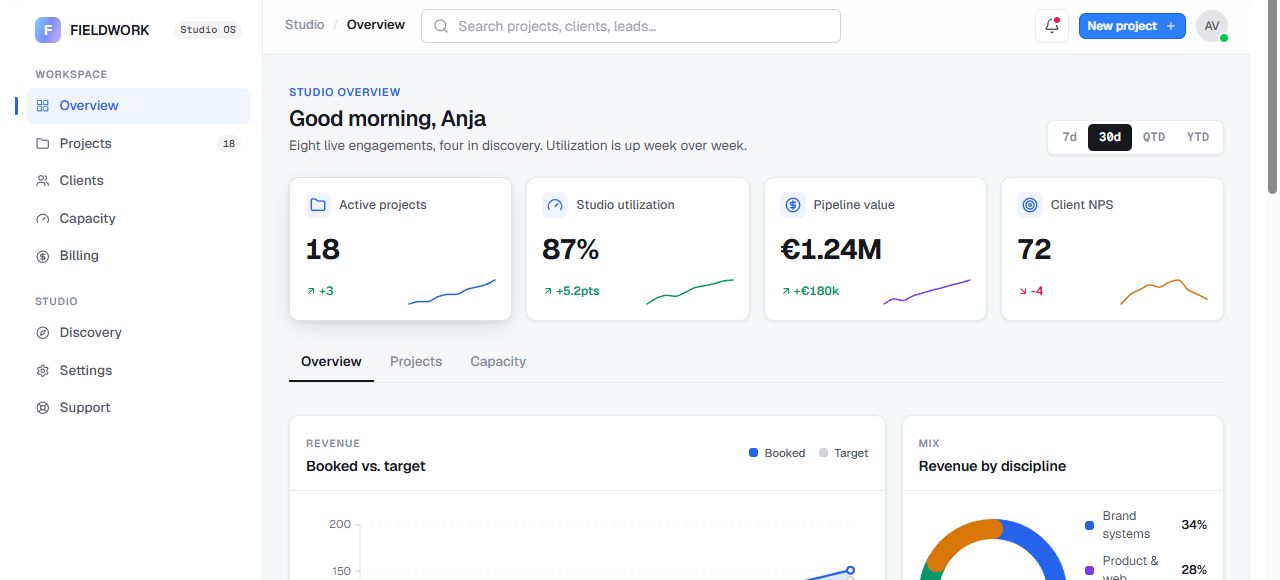The height and width of the screenshot is (580, 1280).
Task: Click the Active projects folder icon
Action: [x=318, y=205]
